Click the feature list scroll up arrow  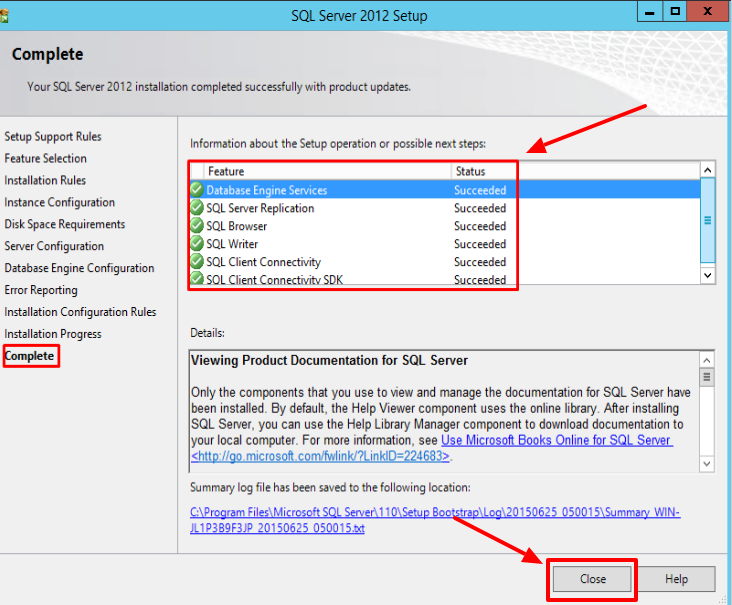[708, 170]
